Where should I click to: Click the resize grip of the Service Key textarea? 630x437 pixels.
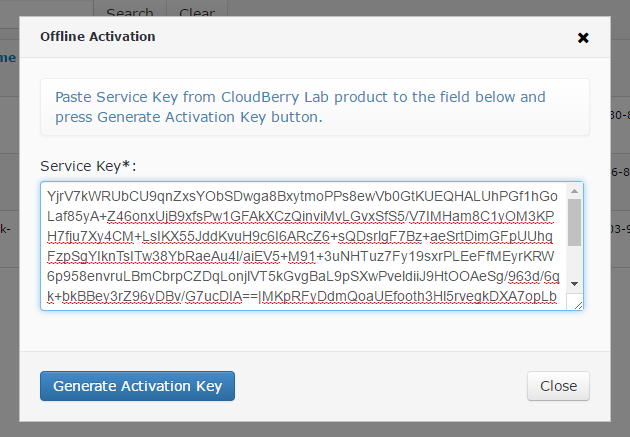coord(577,305)
